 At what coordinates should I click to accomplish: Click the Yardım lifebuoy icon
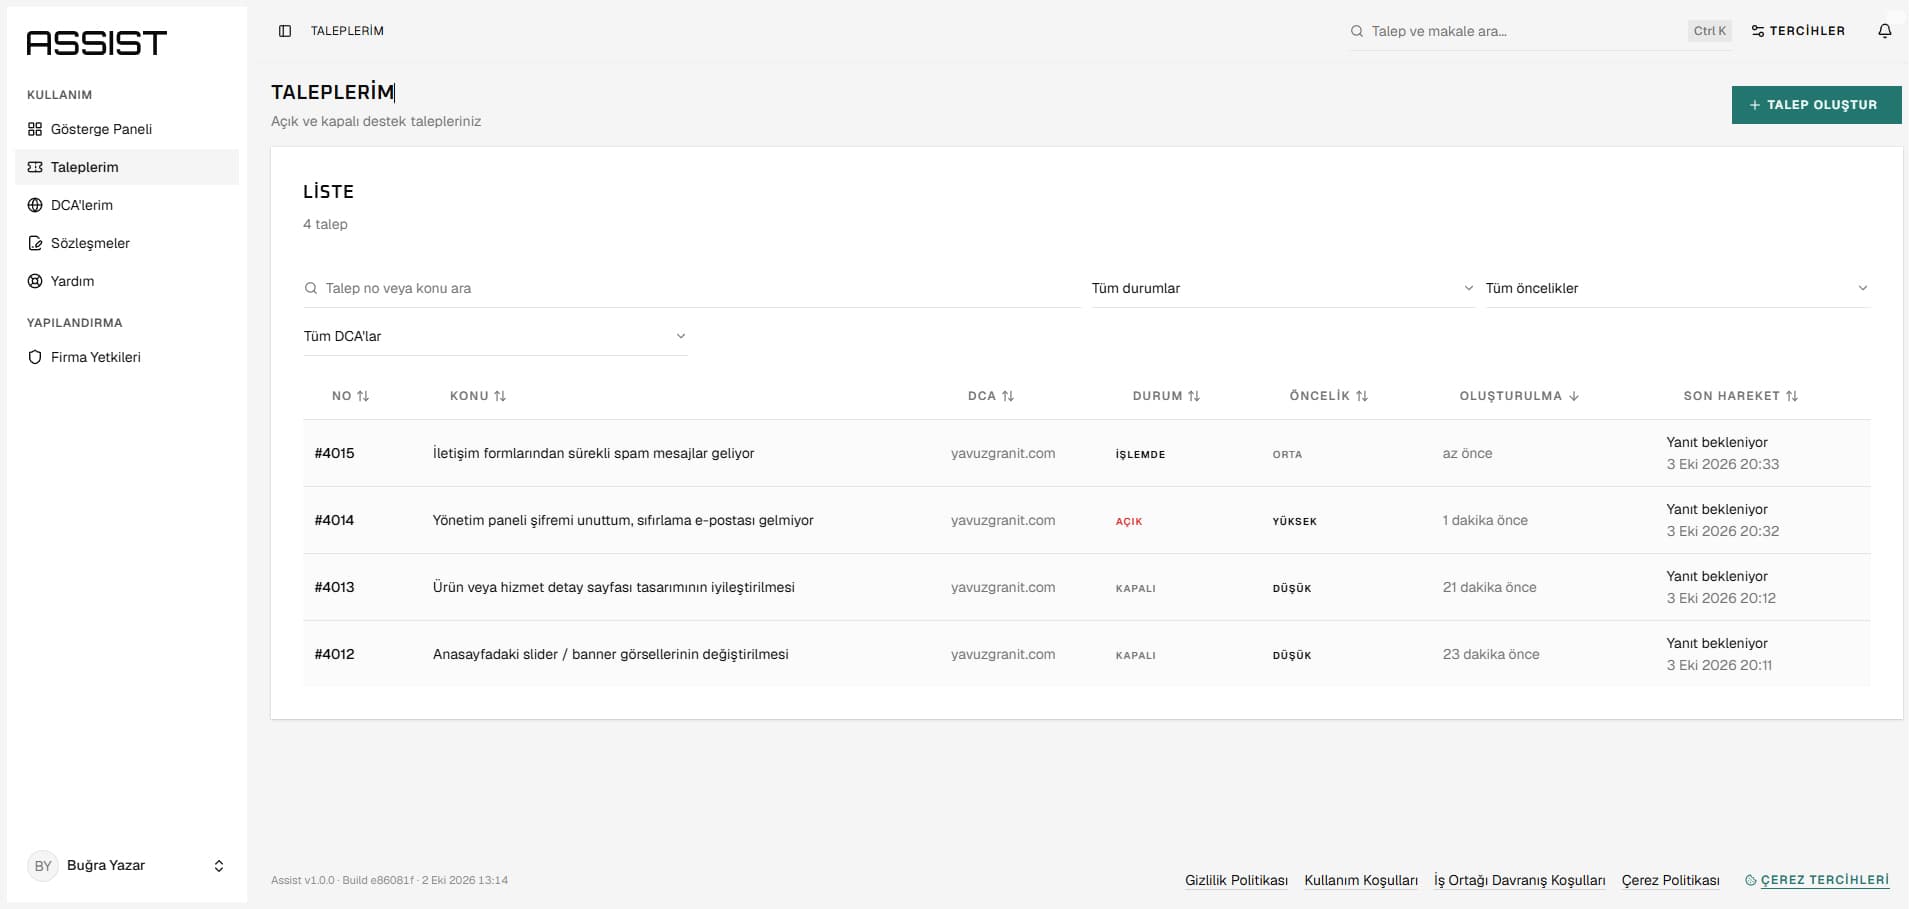pyautogui.click(x=35, y=281)
